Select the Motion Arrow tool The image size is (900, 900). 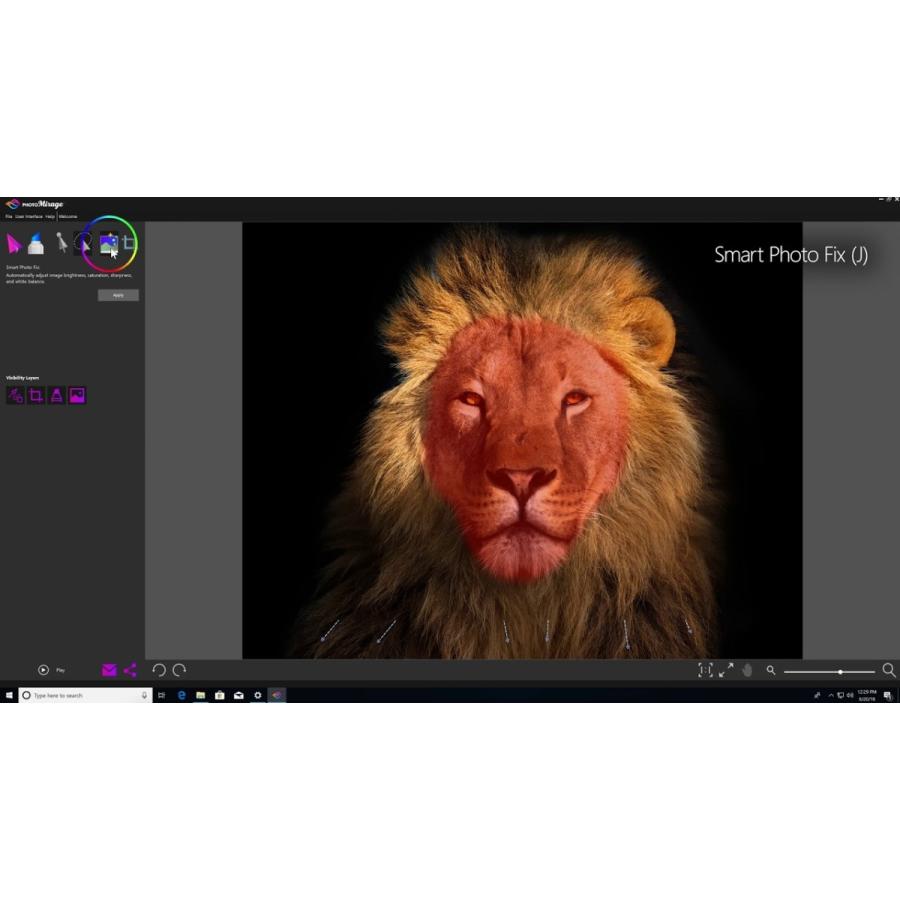coord(12,241)
